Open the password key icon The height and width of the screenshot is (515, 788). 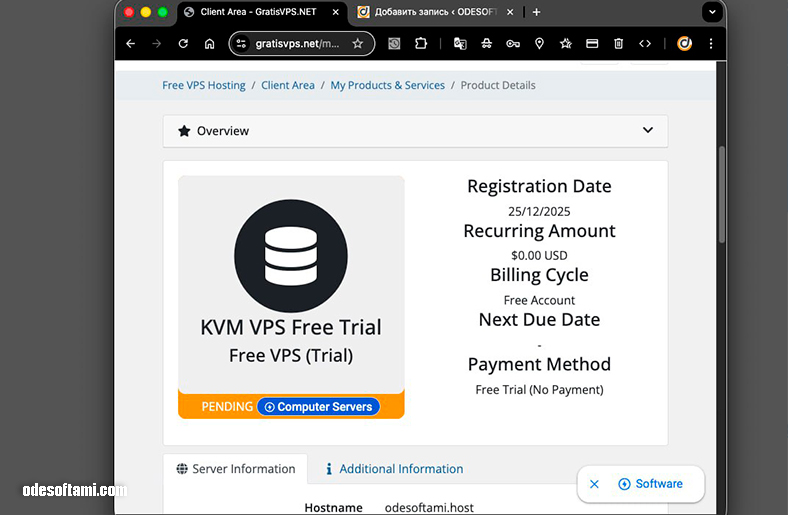coord(513,44)
